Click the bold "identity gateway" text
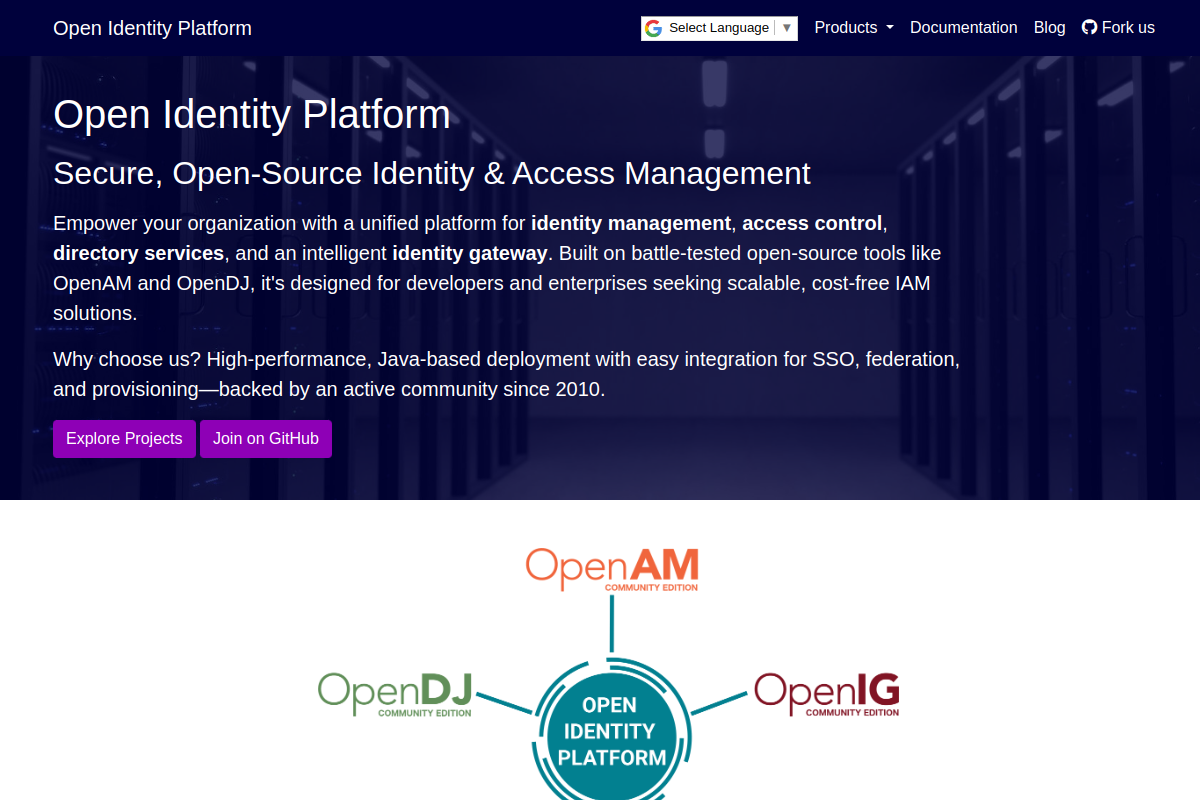 (470, 253)
